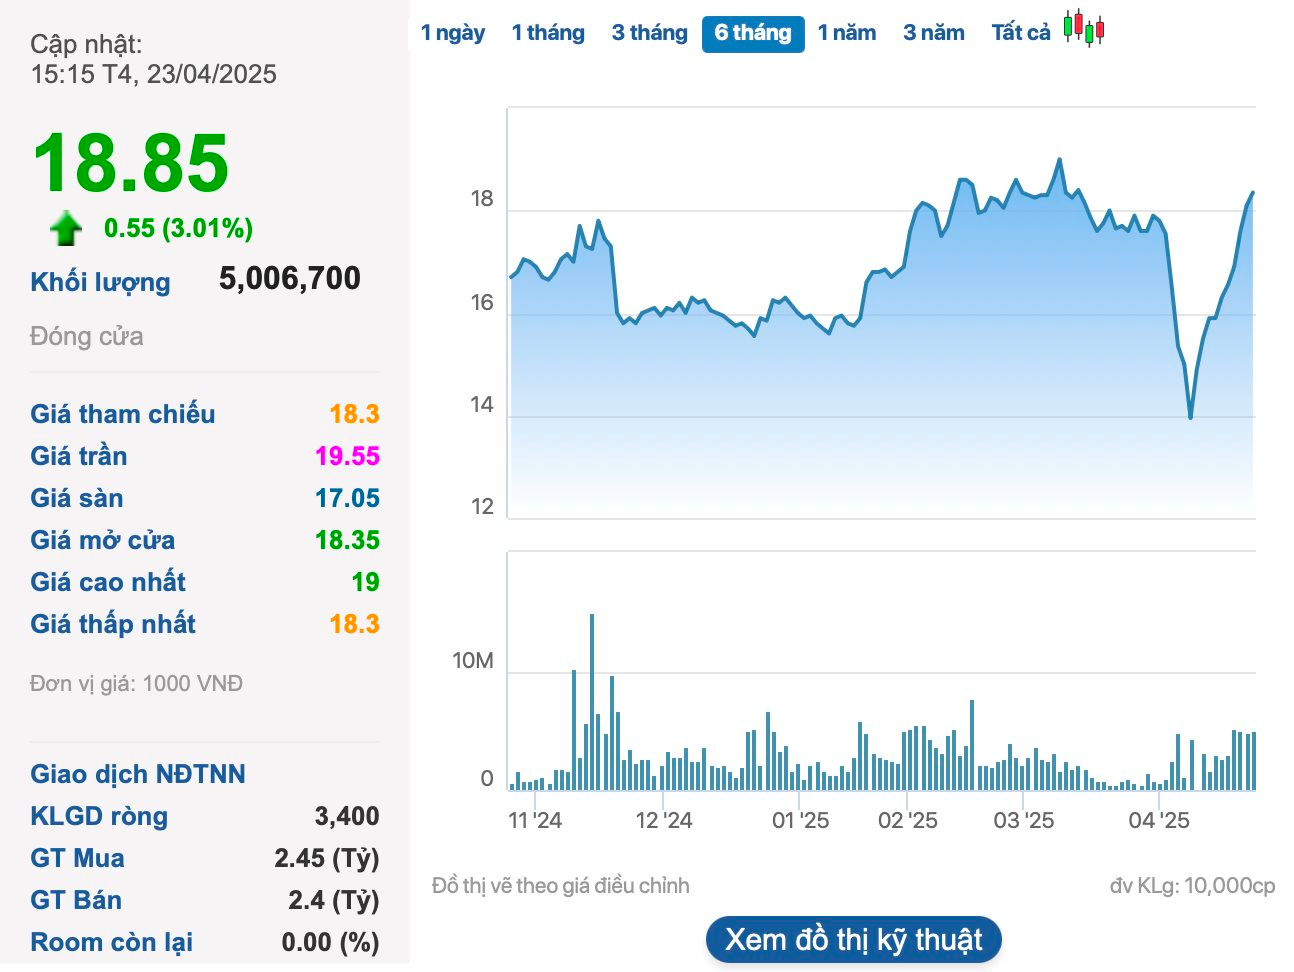Click the 03 '25 axis marker
Viewport: 1294px width, 972px height.
coord(1023,820)
